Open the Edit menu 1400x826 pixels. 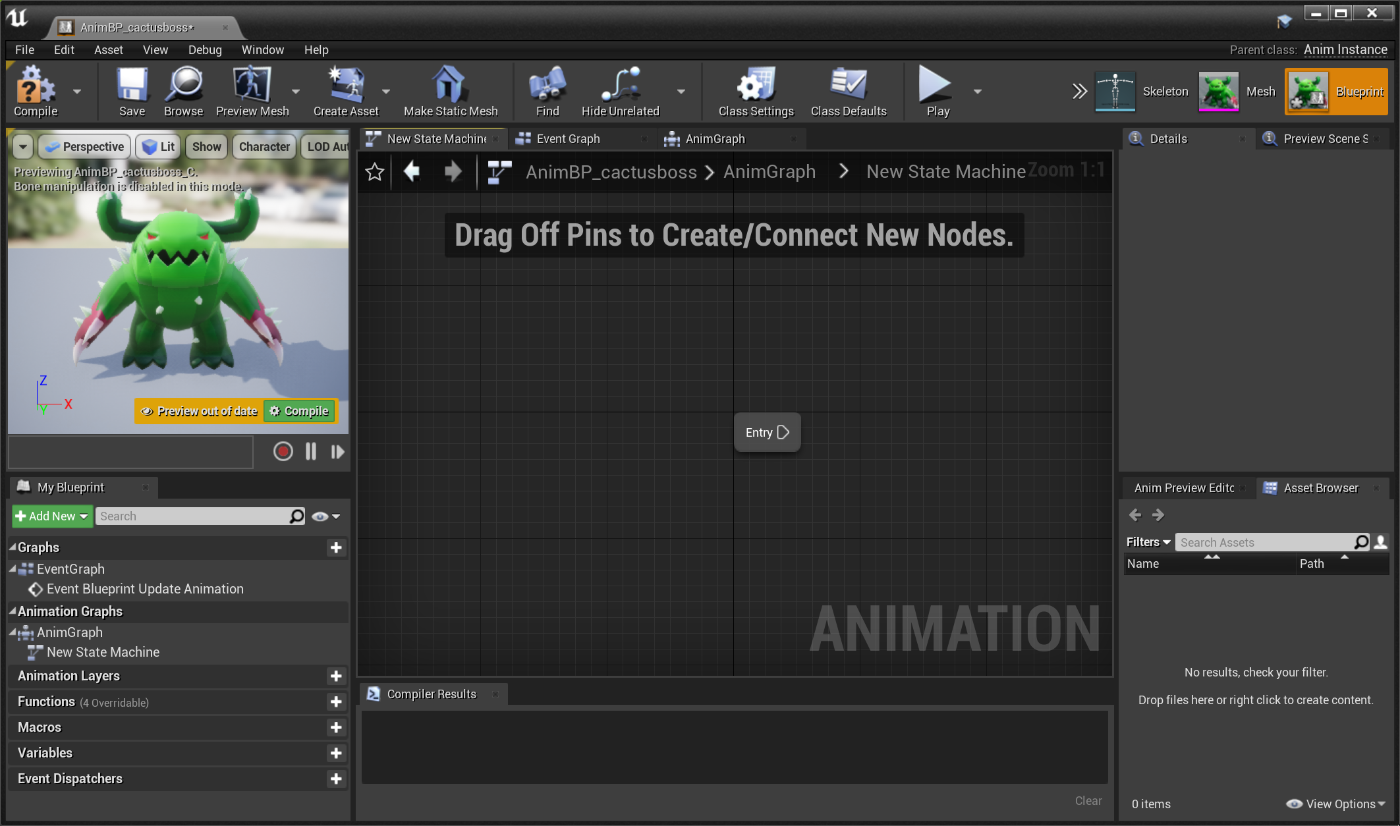click(64, 50)
